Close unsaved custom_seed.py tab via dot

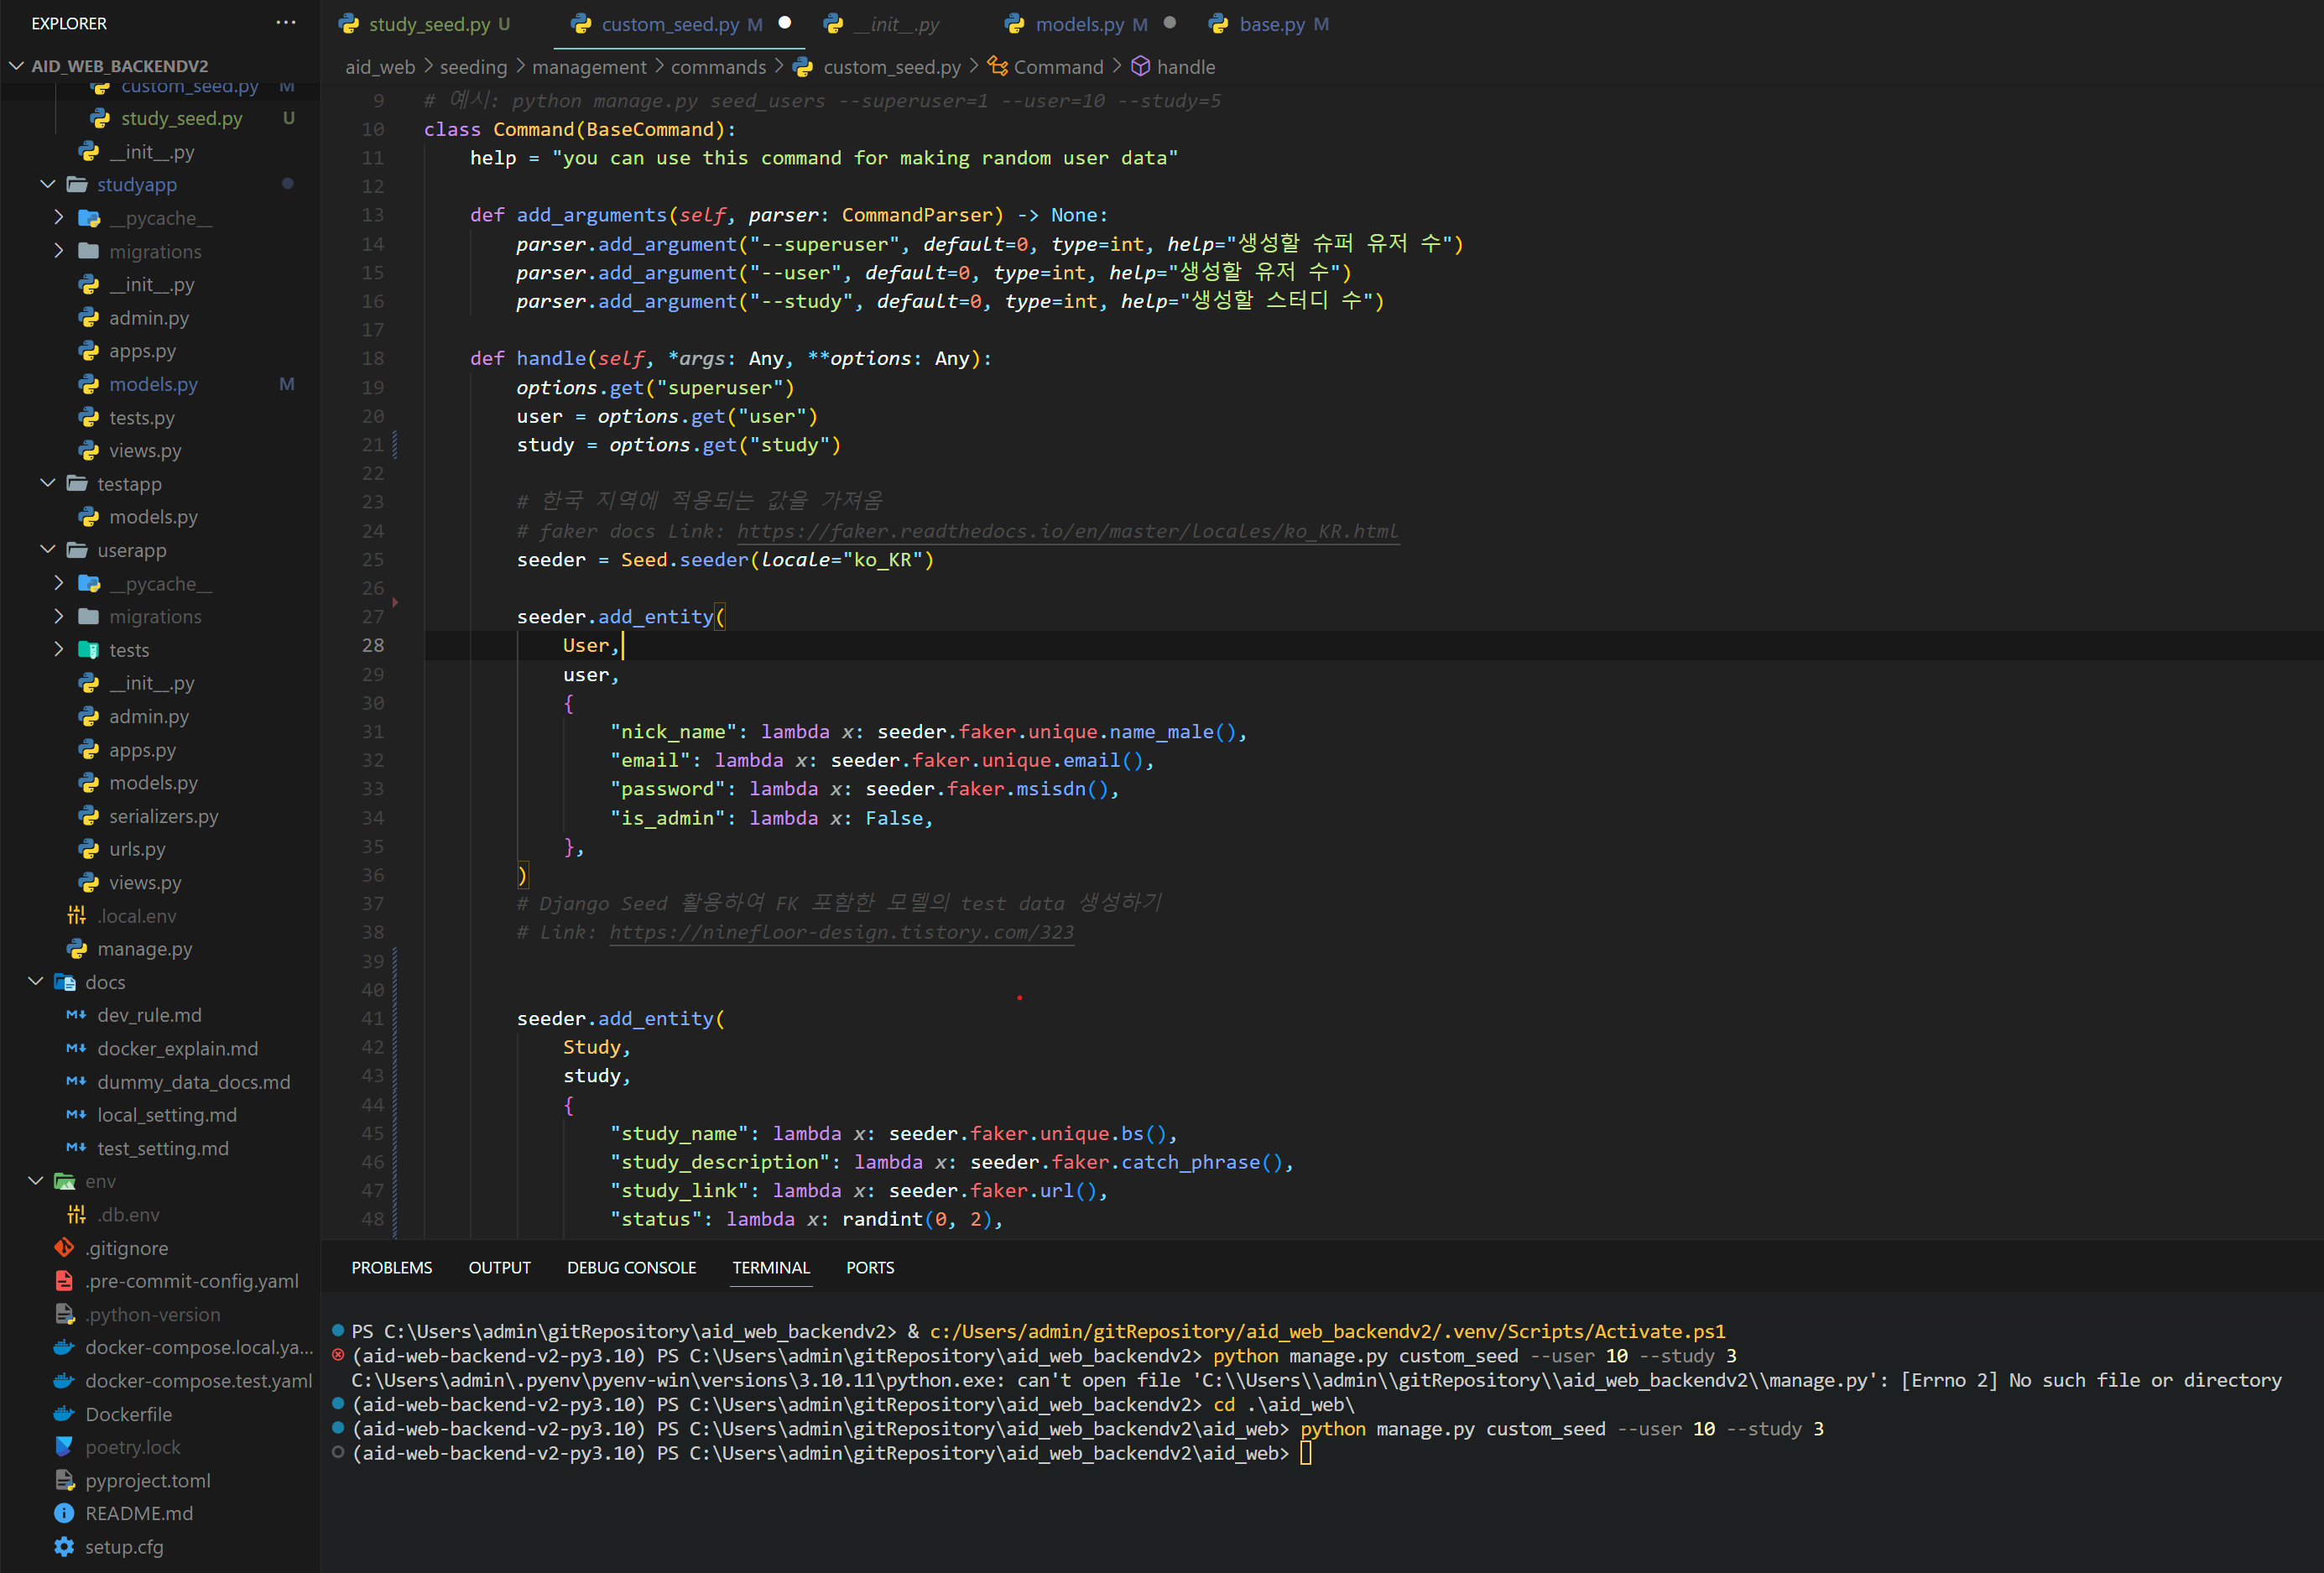[x=785, y=23]
